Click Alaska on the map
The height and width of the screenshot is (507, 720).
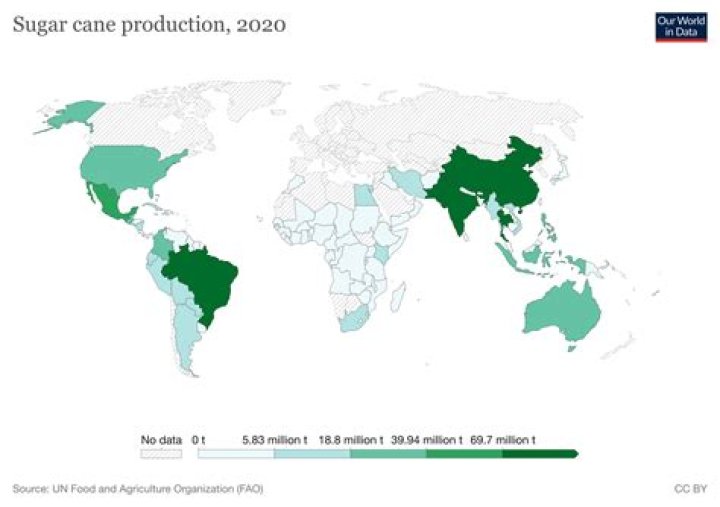point(69,116)
